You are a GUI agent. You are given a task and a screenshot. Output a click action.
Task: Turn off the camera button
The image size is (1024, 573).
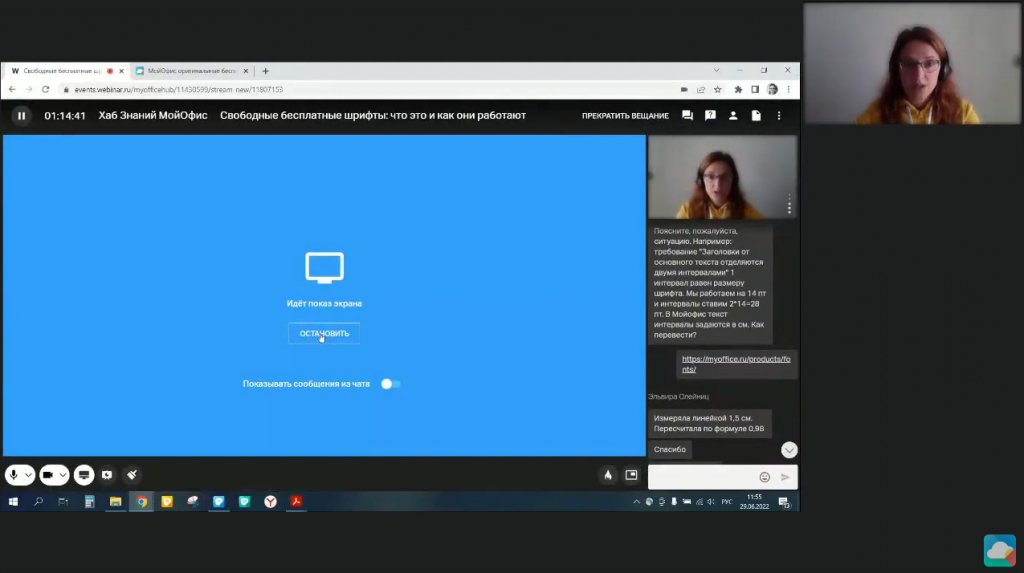pyautogui.click(x=48, y=475)
